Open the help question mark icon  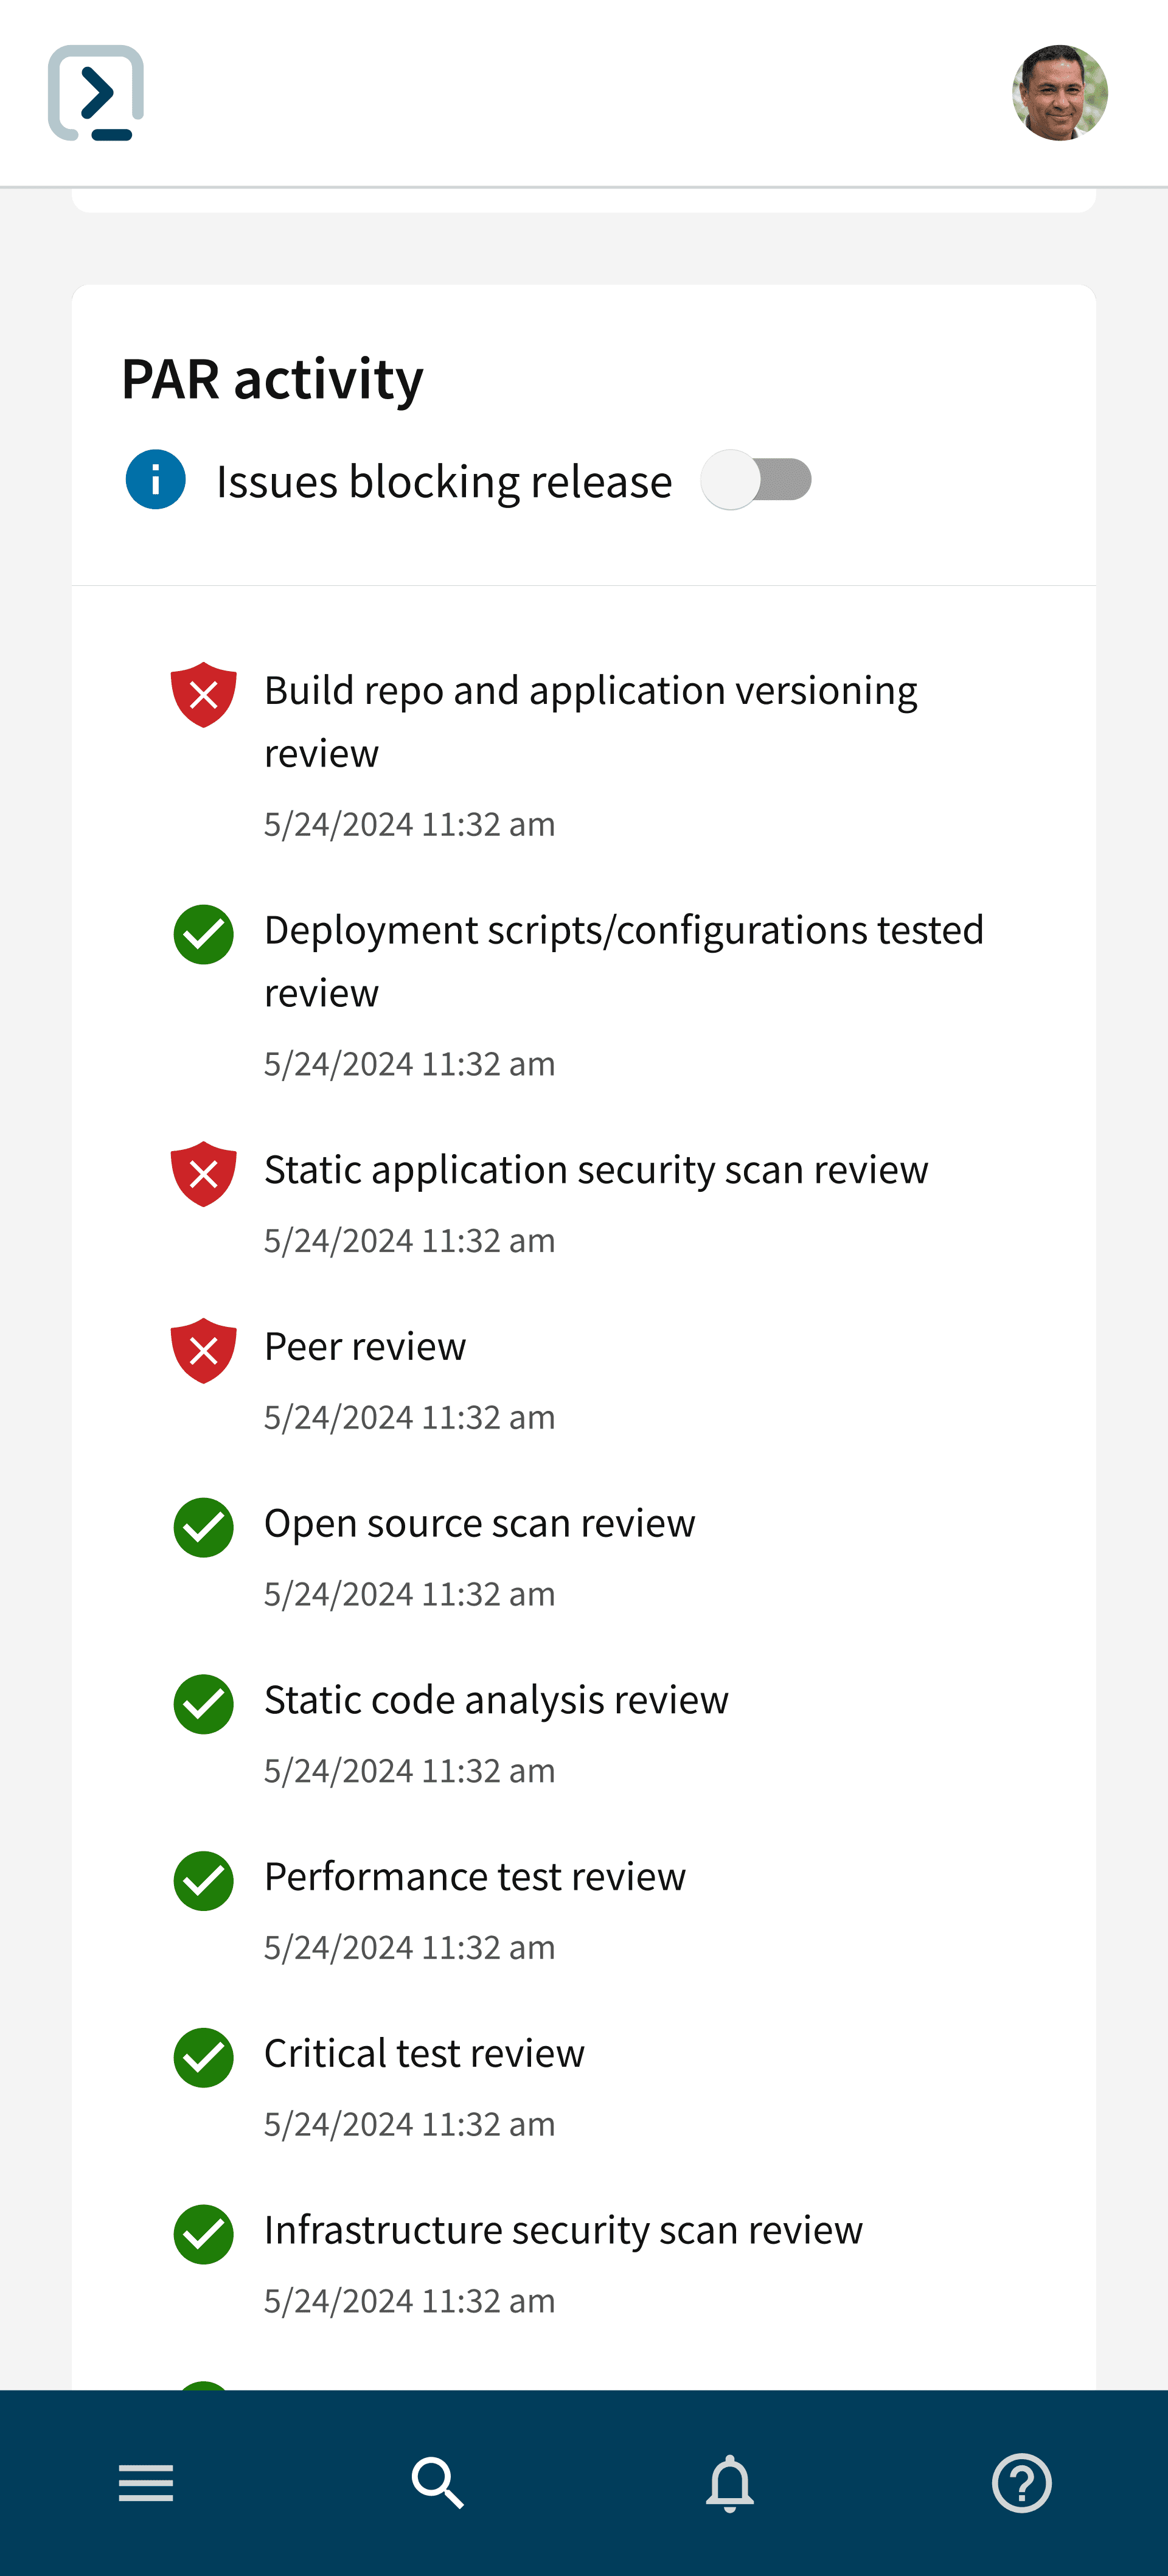click(x=1022, y=2483)
